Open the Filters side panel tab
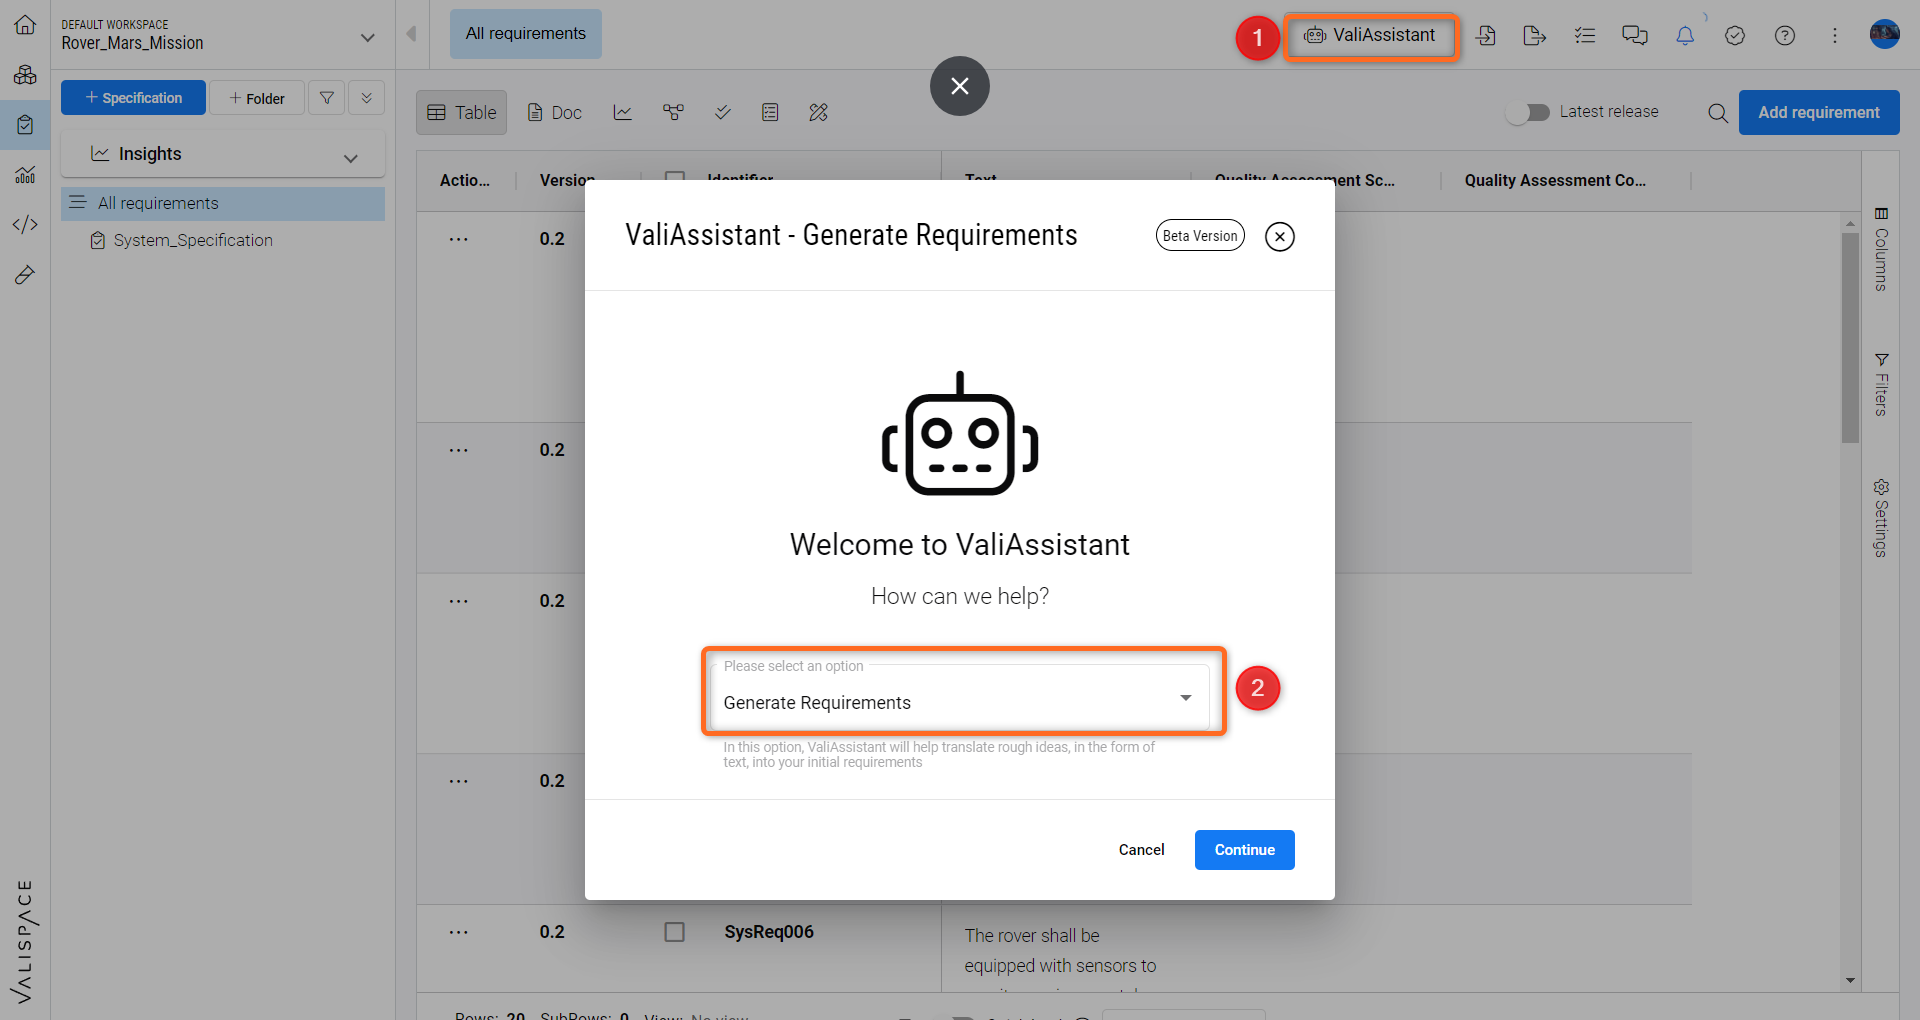1920x1020 pixels. pyautogui.click(x=1881, y=385)
